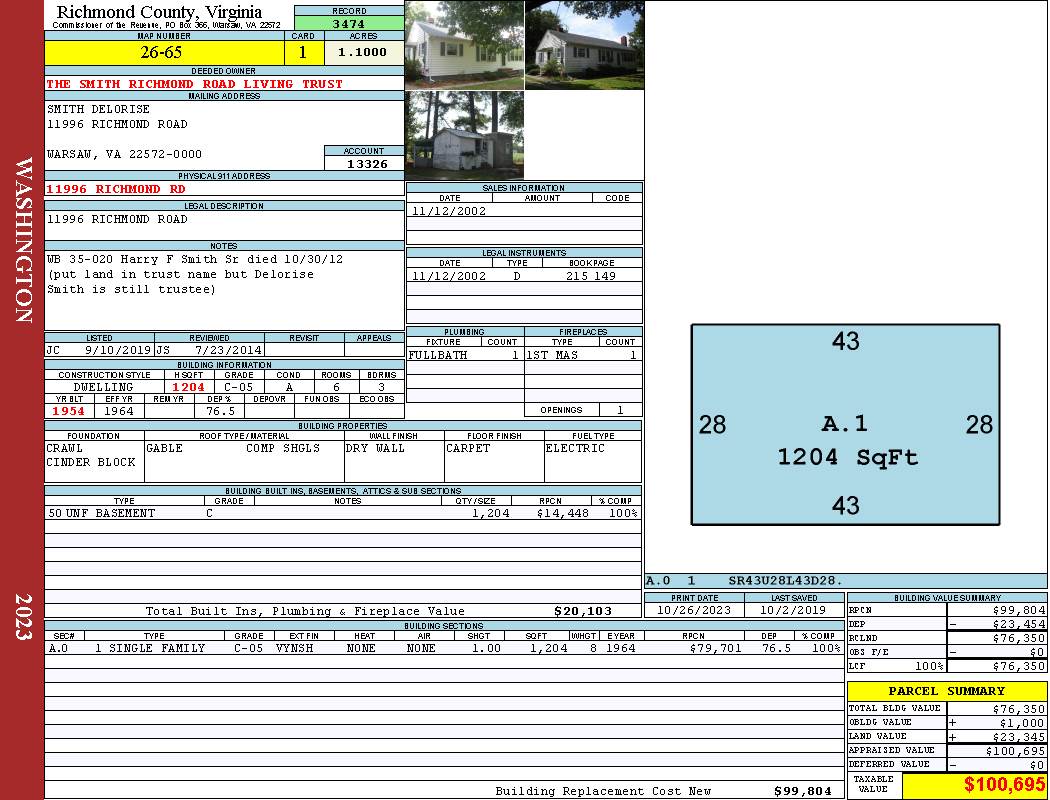The height and width of the screenshot is (800, 1050).
Task: Select deeded owner THE SMITH RICHMOND ROAD LIVING TRUST
Action: click(x=194, y=84)
